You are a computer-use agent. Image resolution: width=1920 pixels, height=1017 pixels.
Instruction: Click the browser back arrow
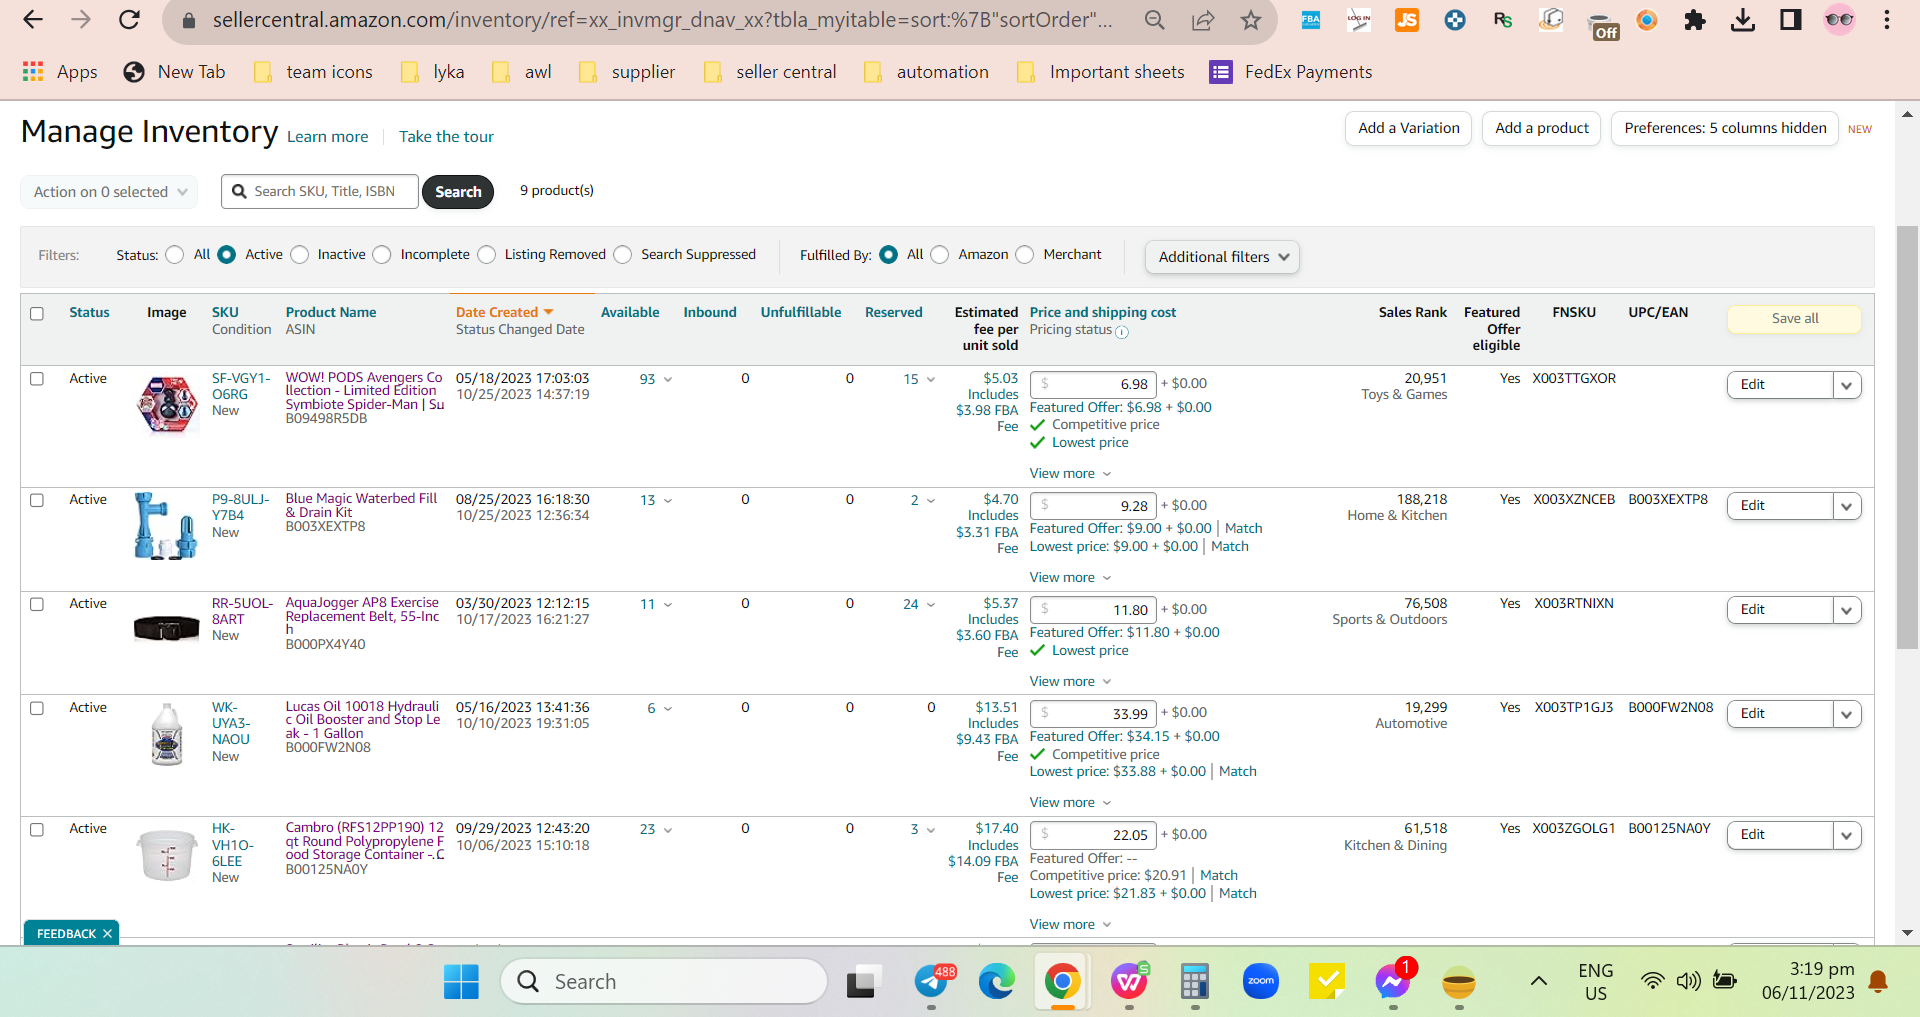pos(33,20)
